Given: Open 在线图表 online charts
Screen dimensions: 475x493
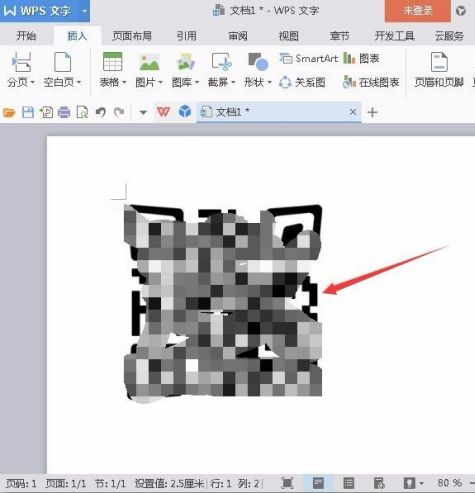Looking at the screenshot, I should 371,82.
